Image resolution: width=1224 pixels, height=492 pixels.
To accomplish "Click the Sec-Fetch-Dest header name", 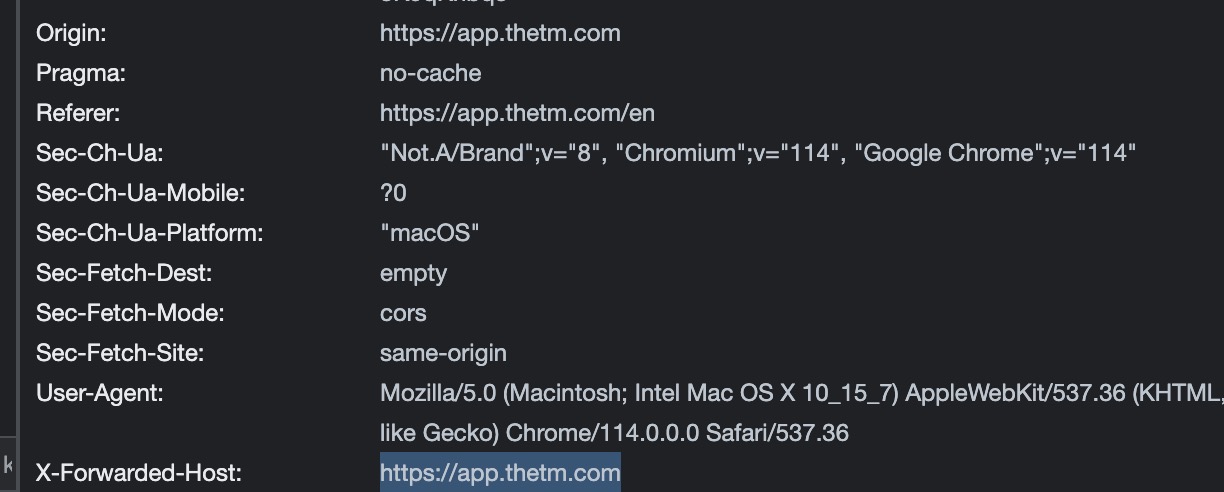I will click(x=124, y=273).
